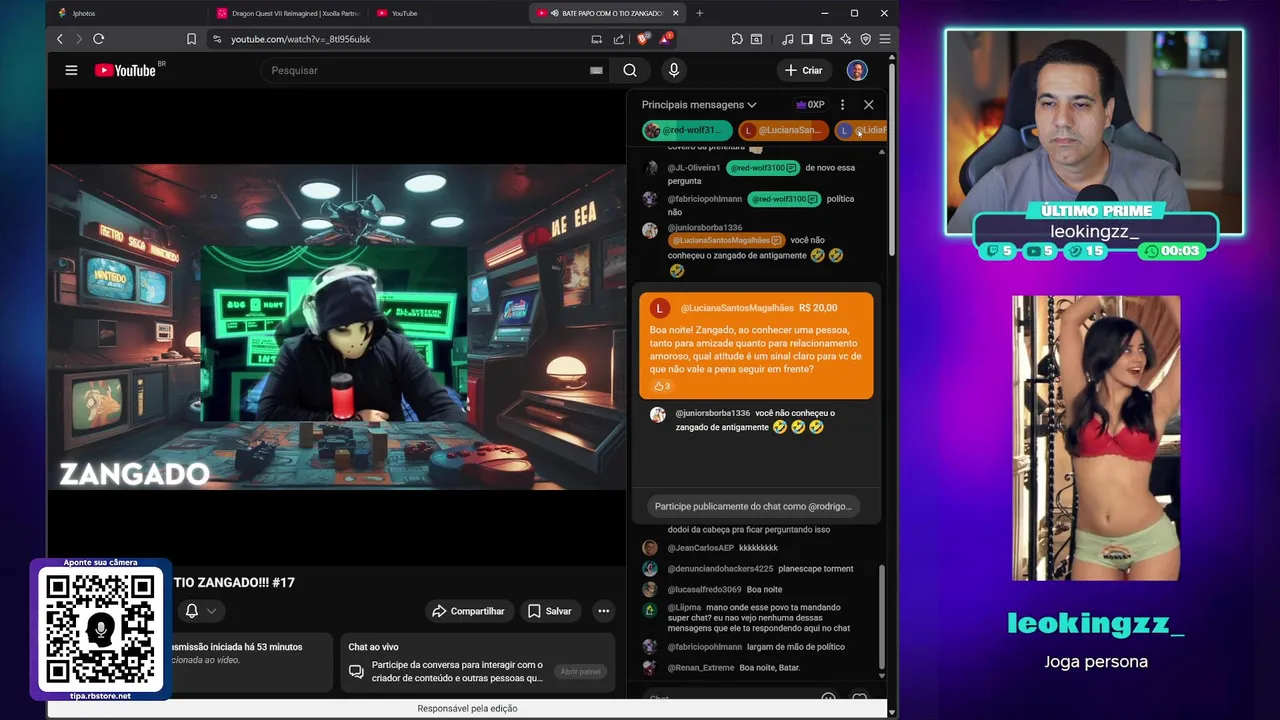Select the 'Chat ao vivo' heading

[x=373, y=647]
